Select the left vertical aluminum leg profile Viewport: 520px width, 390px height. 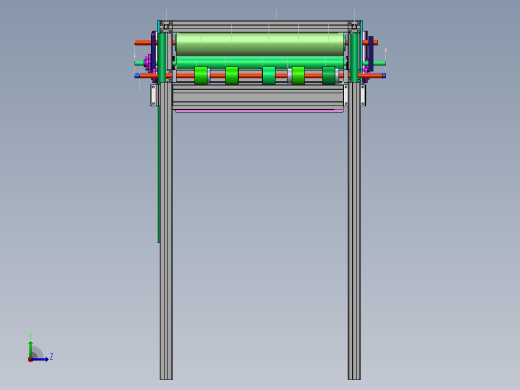[x=166, y=231]
